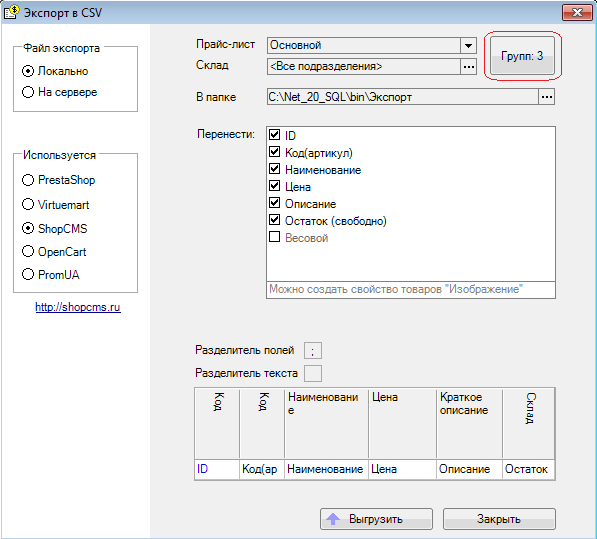This screenshot has height=539, width=597.
Task: Toggle the Описание checkbox
Action: tap(275, 203)
